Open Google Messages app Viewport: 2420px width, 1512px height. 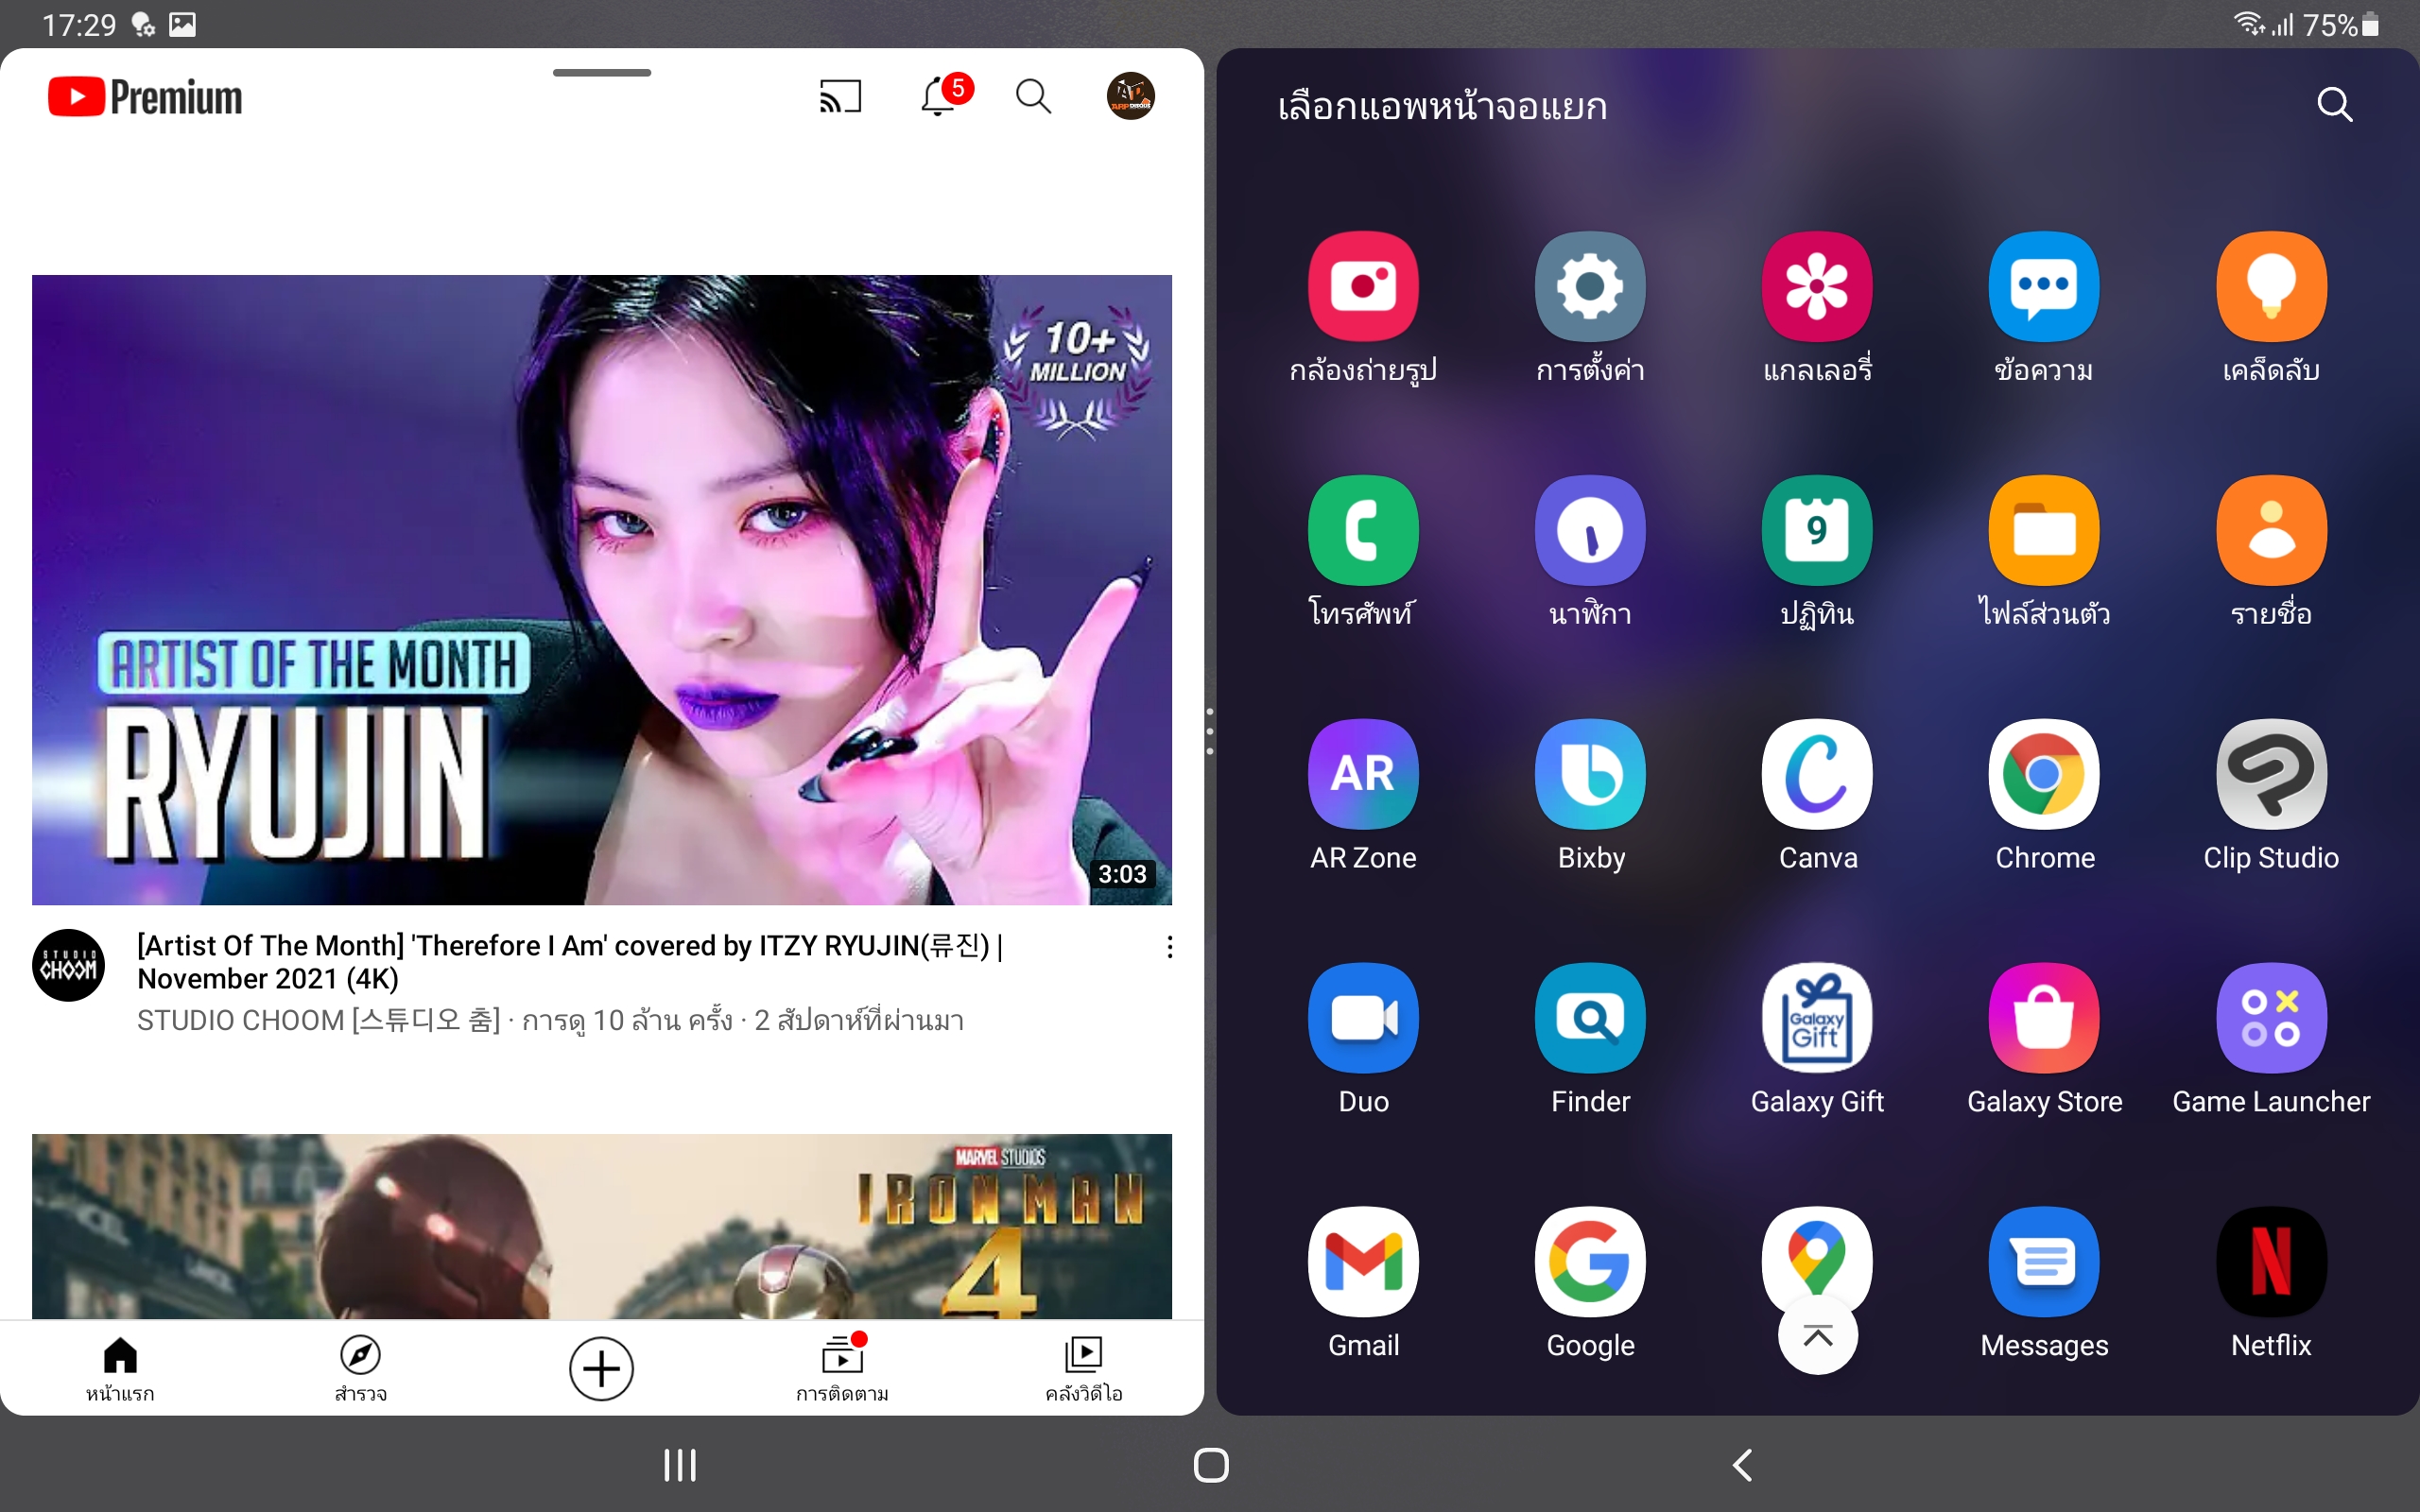pyautogui.click(x=2044, y=1262)
